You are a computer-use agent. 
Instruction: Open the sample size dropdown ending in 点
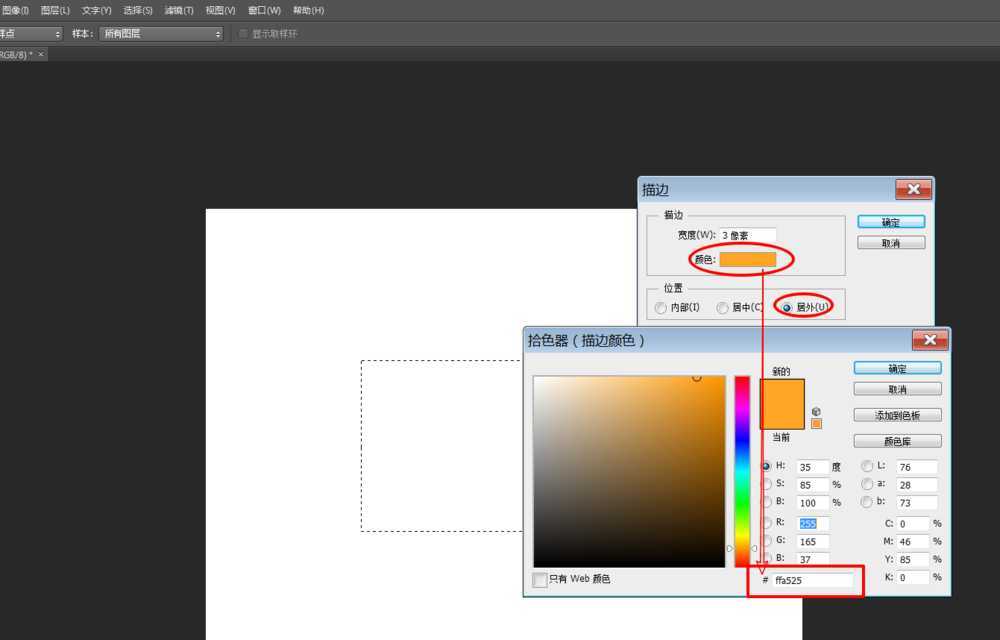(30, 34)
